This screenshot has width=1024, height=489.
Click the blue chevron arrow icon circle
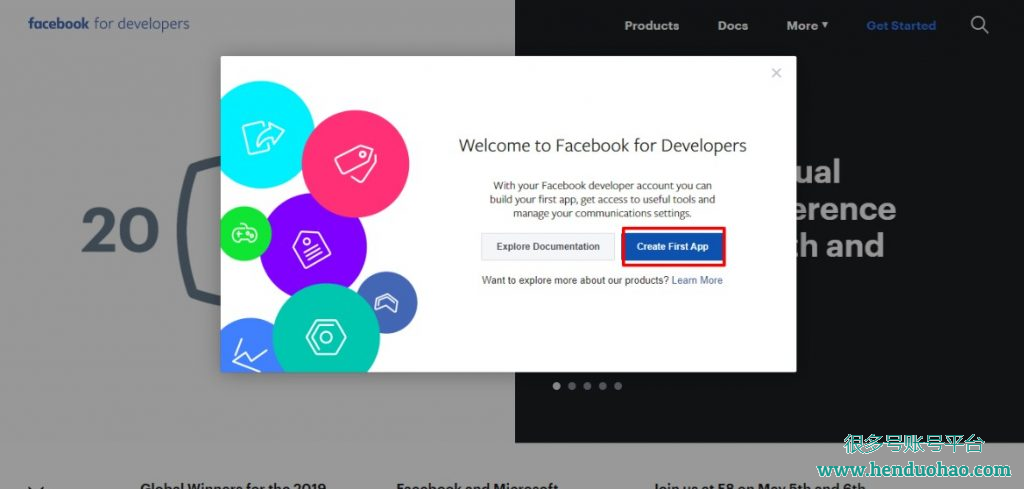click(x=387, y=302)
